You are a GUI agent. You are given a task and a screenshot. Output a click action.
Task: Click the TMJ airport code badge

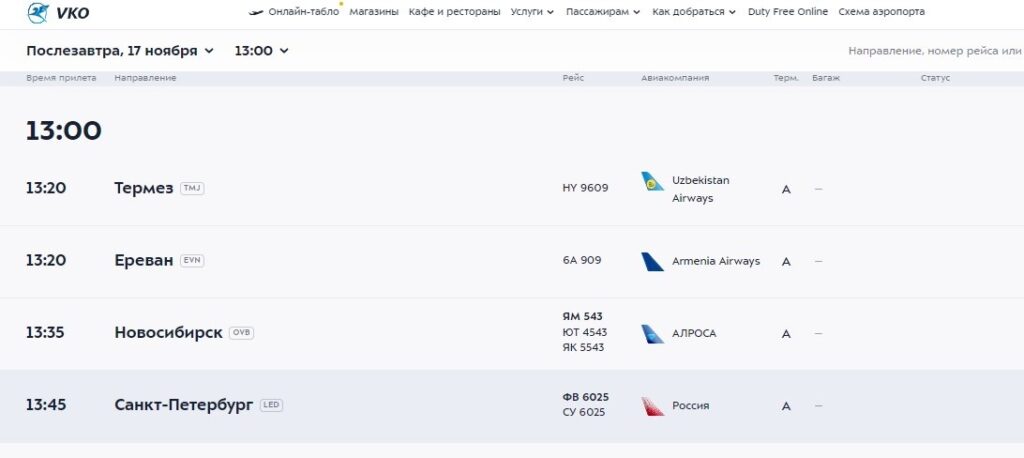click(192, 188)
